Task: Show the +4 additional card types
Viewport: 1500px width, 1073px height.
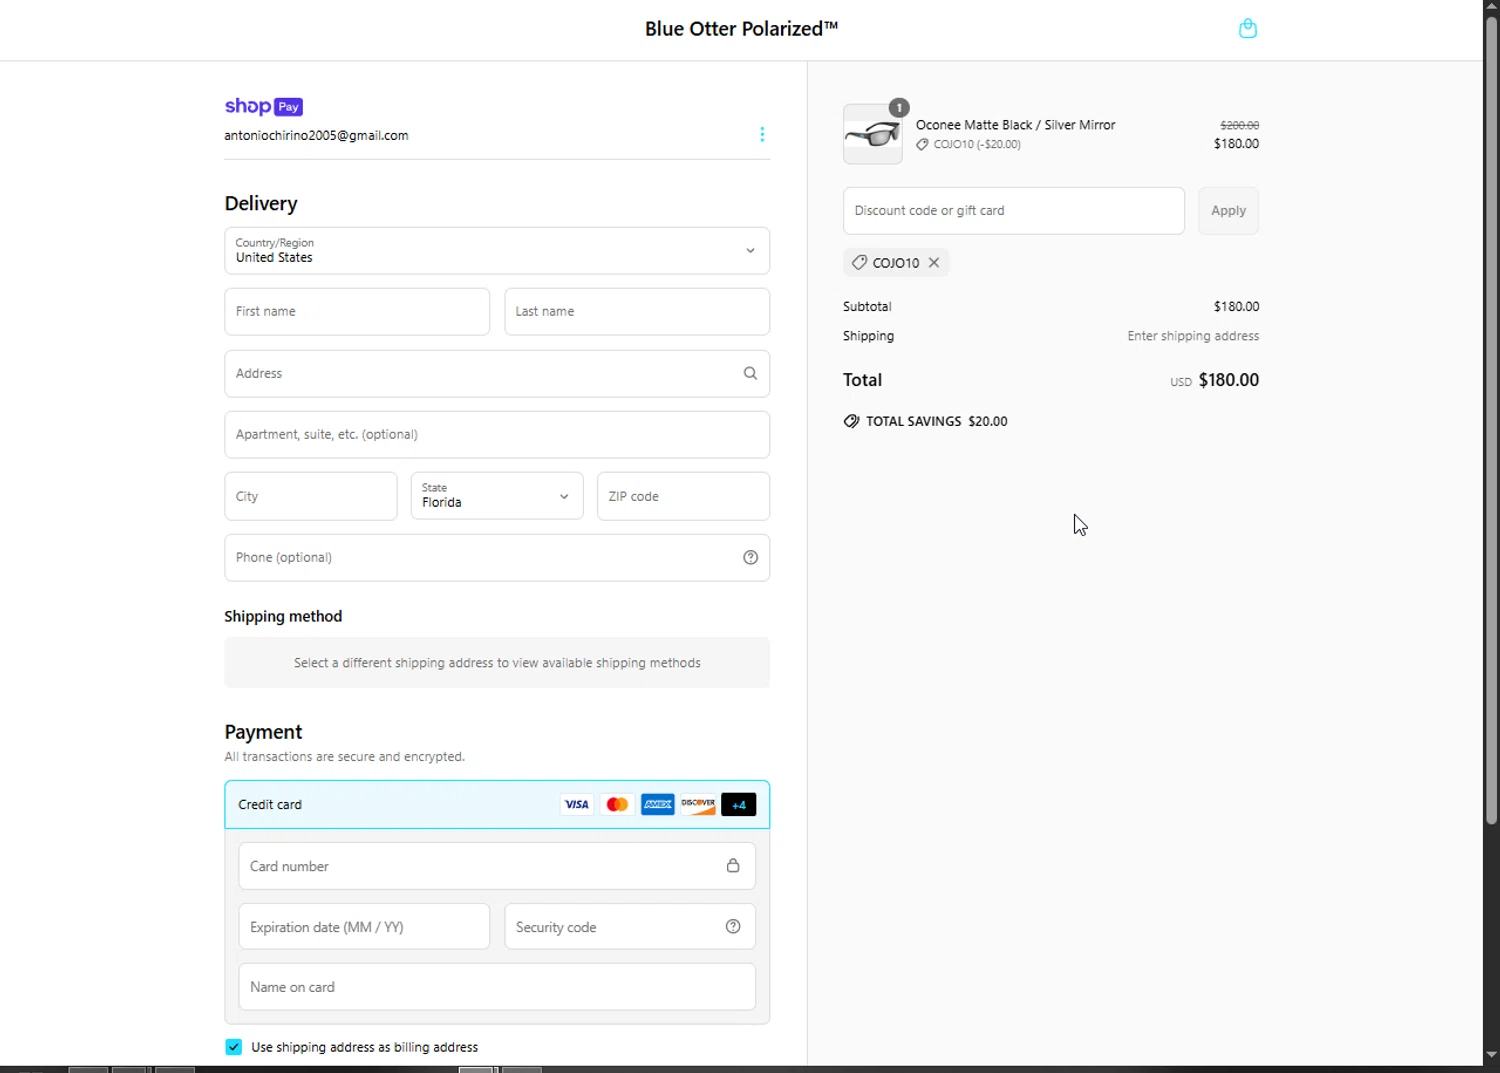Action: point(738,804)
